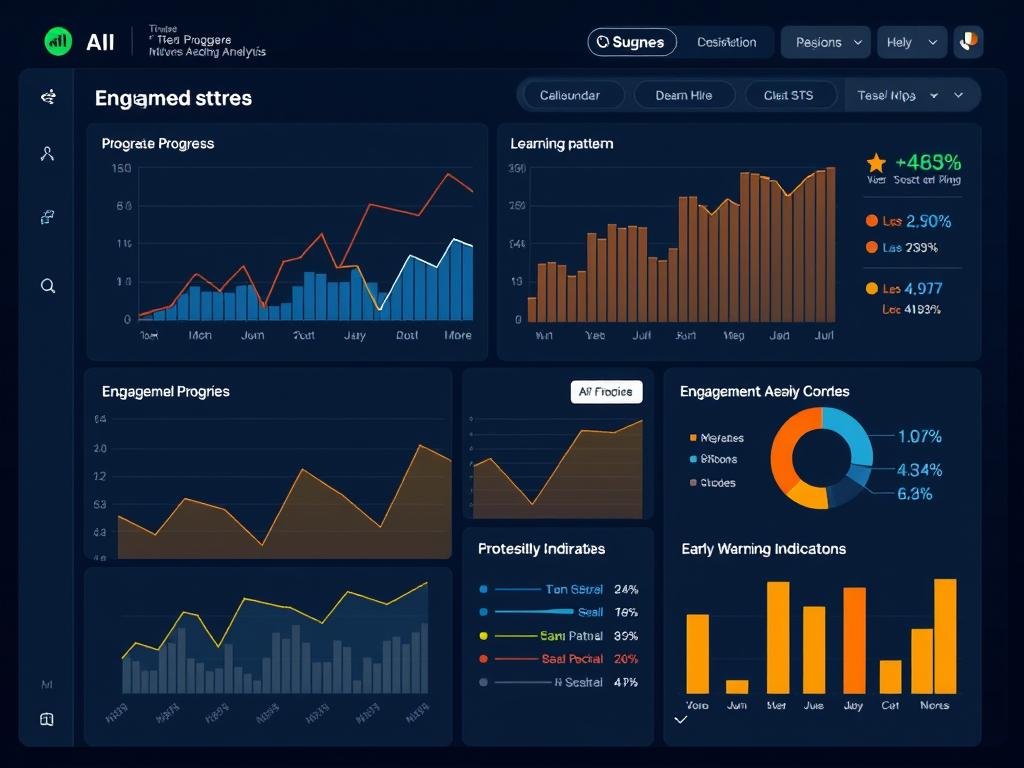Select the All menu item top-left
1024x768 pixels.
(100, 41)
